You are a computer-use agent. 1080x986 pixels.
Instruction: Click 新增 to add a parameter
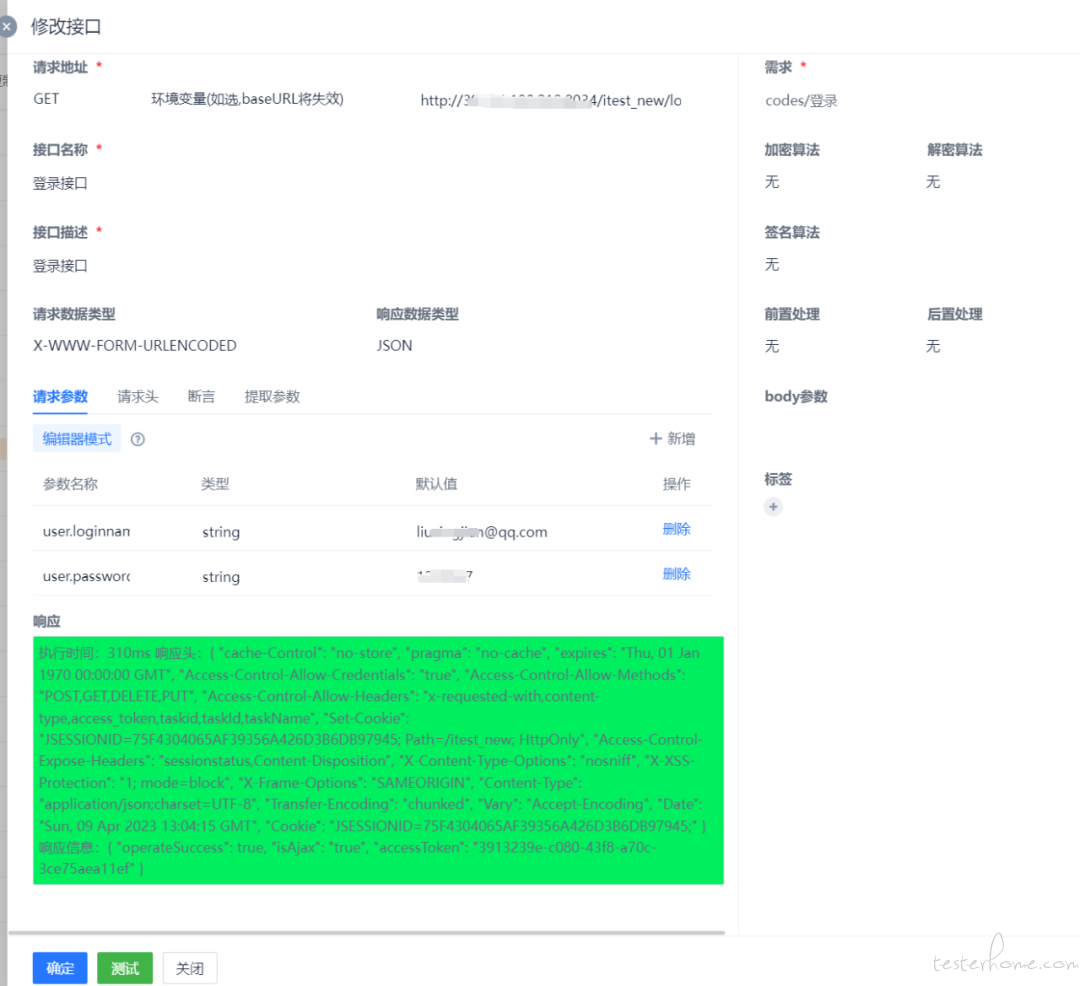point(672,439)
